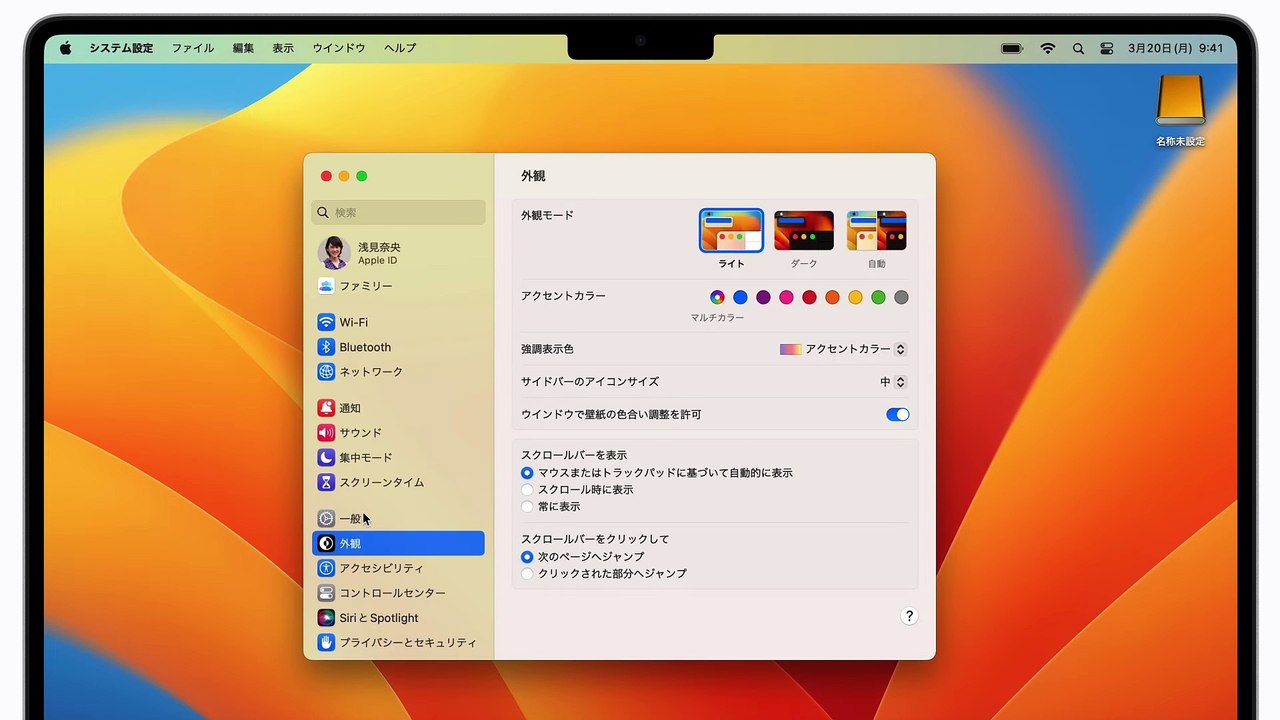The width and height of the screenshot is (1280, 720).
Task: Select 常に表示 radio button
Action: coord(527,507)
